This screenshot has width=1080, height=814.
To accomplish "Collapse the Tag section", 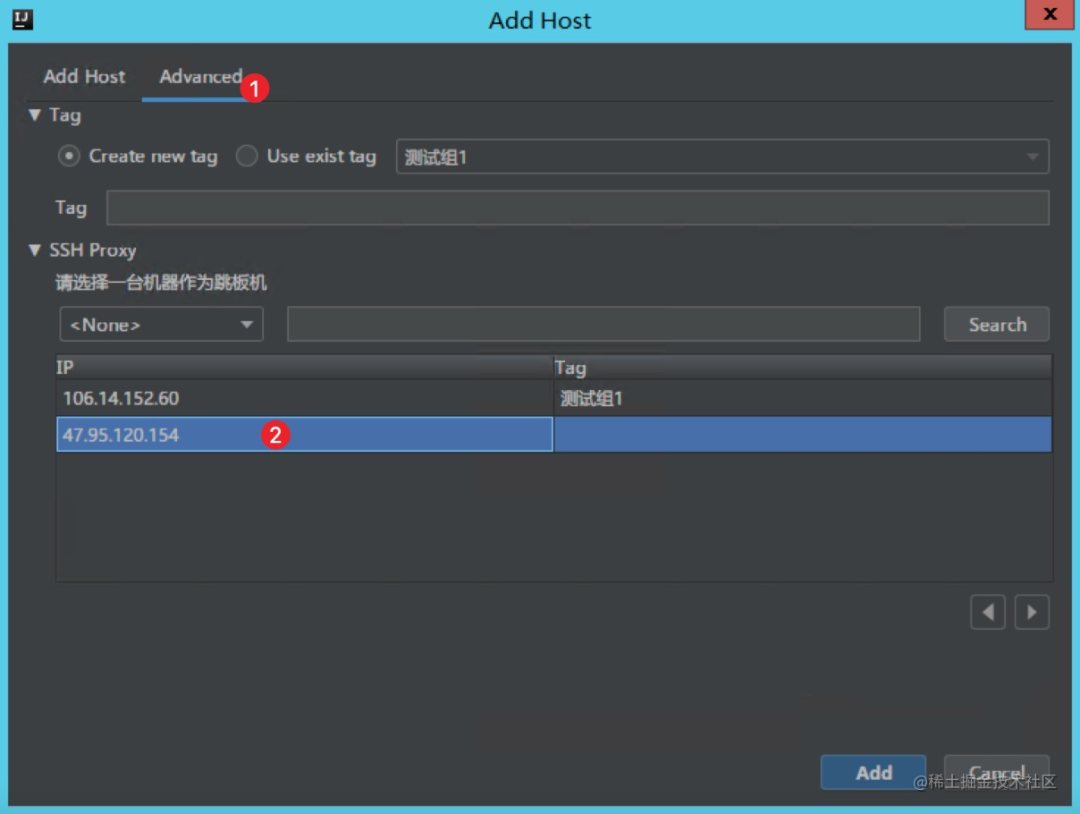I will (x=34, y=115).
